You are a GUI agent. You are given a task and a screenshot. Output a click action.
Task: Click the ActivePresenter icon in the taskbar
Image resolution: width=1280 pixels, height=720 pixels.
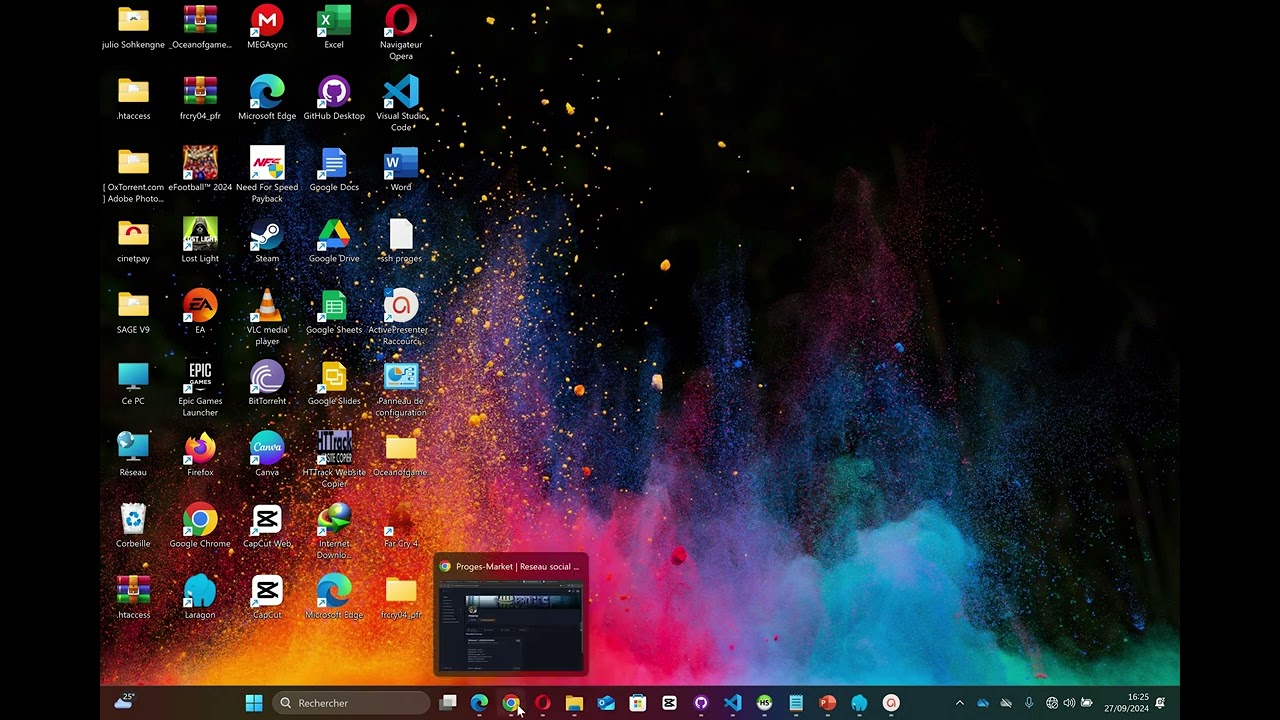click(891, 703)
